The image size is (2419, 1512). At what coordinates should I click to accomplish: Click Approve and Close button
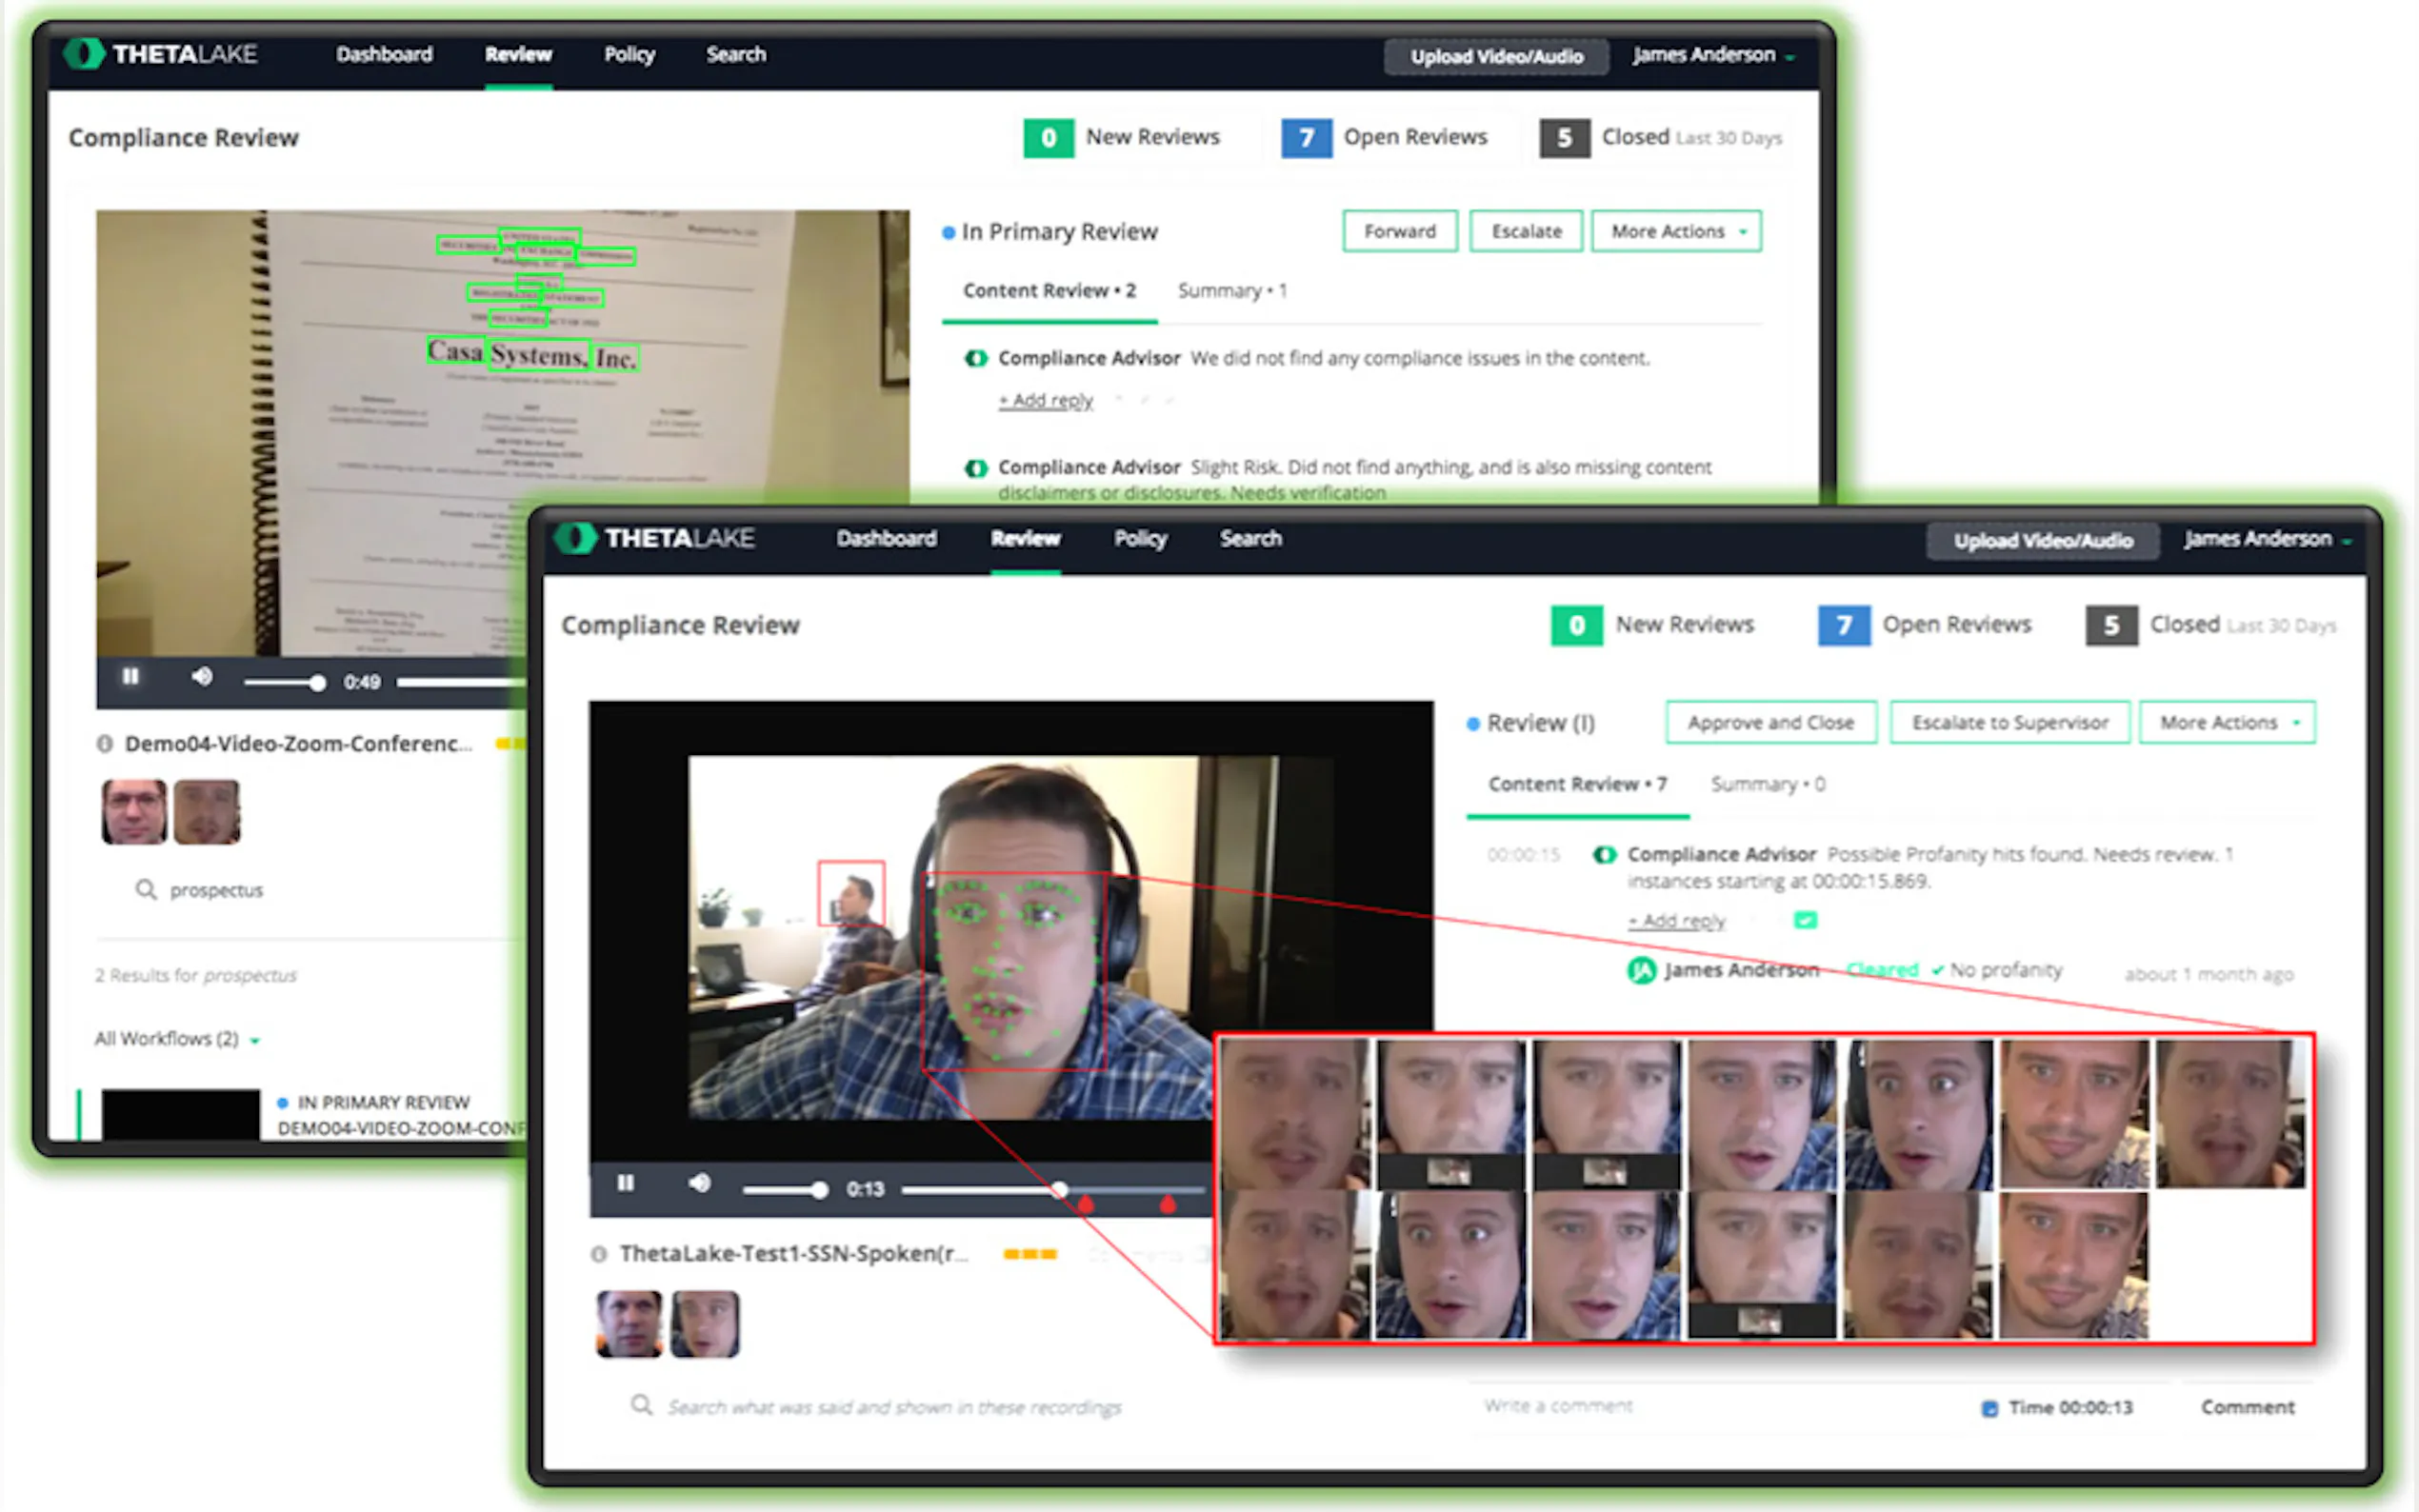pos(1771,722)
